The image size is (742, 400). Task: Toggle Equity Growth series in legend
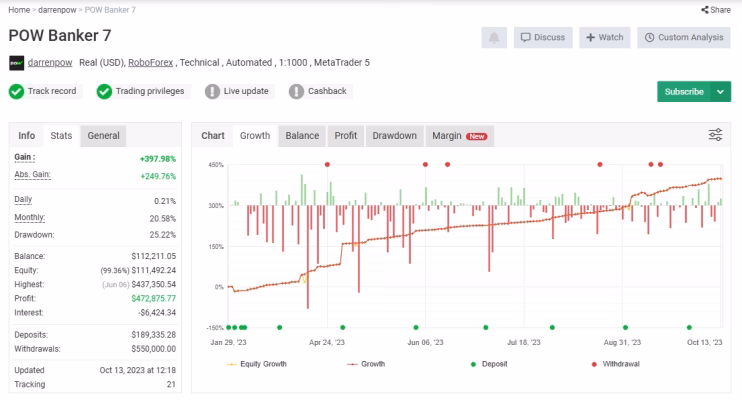(256, 364)
